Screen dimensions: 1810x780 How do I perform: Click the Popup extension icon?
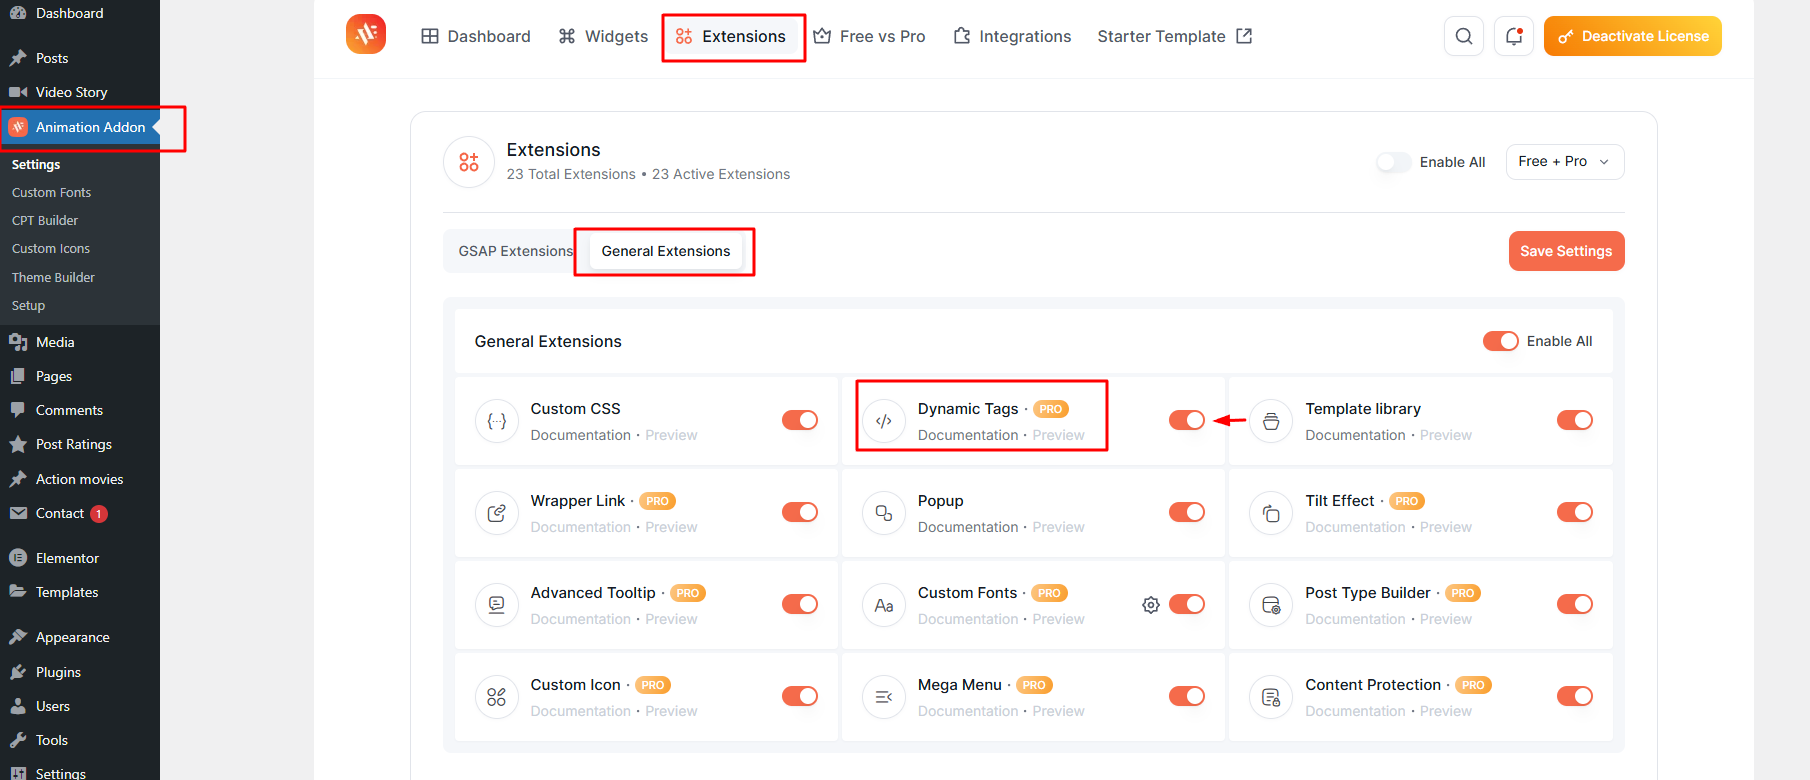tap(884, 513)
